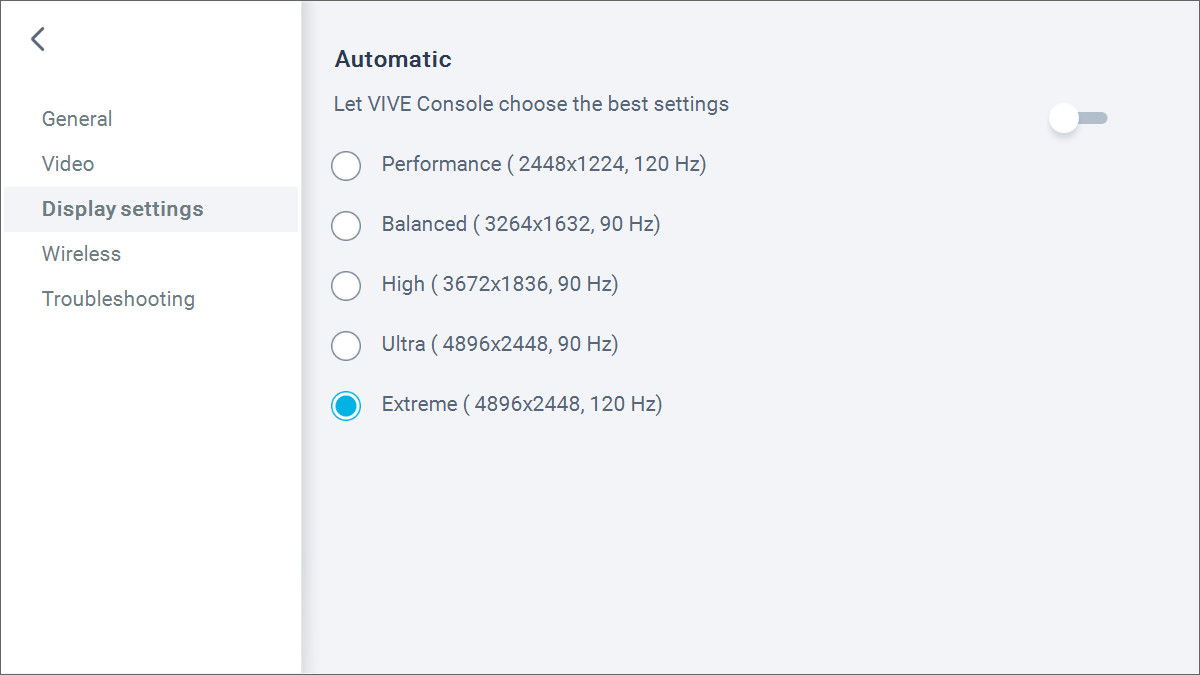
Task: Open the General settings section
Action: [77, 118]
